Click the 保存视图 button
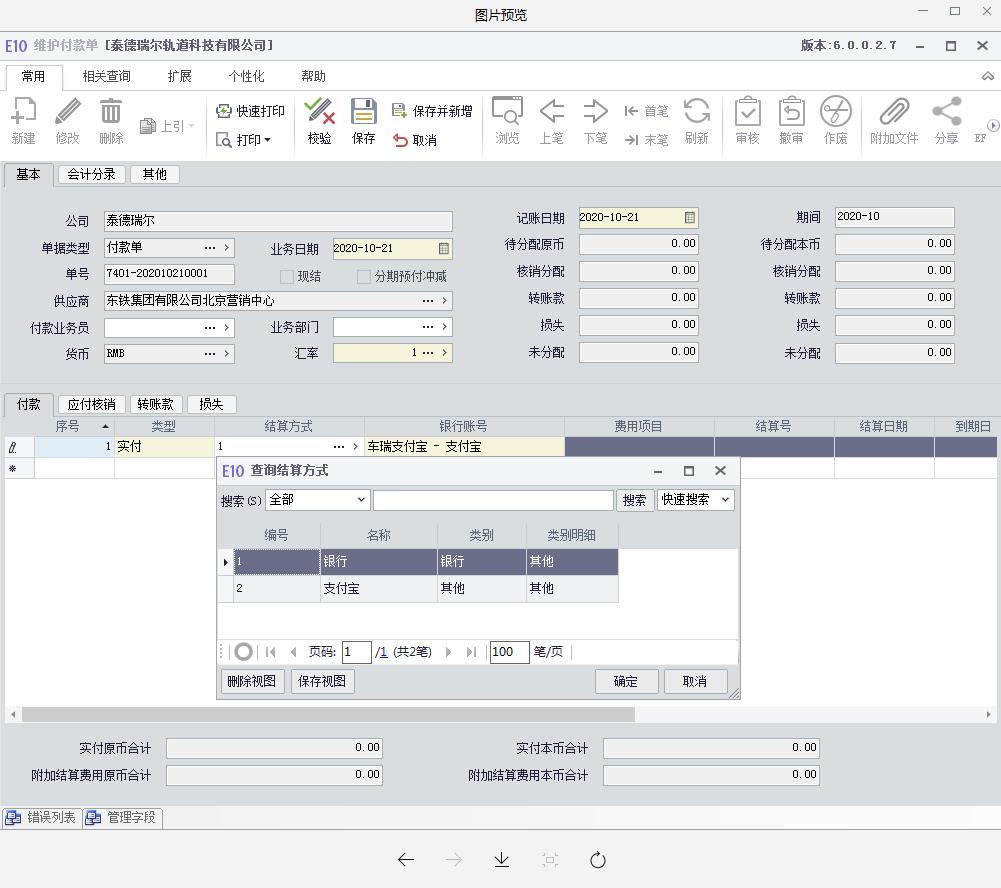1001x888 pixels. point(322,681)
